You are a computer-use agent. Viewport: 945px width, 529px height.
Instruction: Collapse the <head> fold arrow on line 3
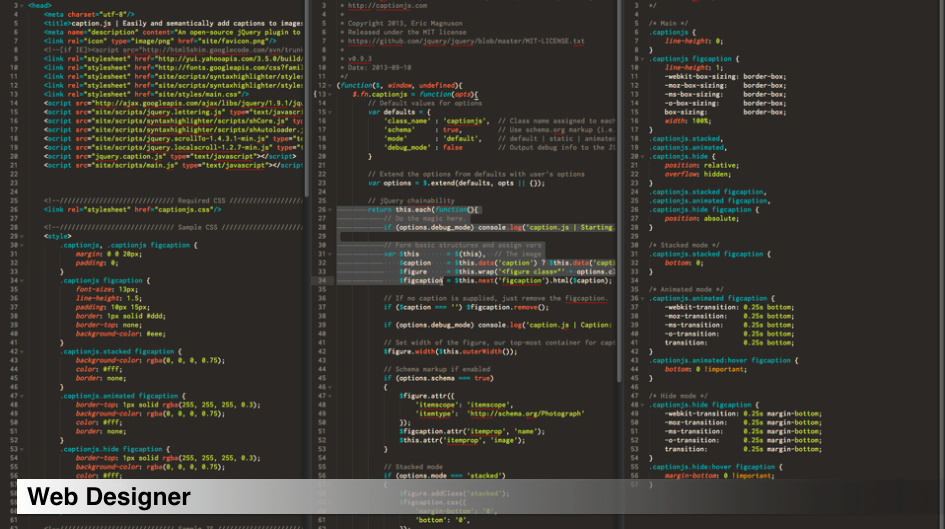pos(22,5)
